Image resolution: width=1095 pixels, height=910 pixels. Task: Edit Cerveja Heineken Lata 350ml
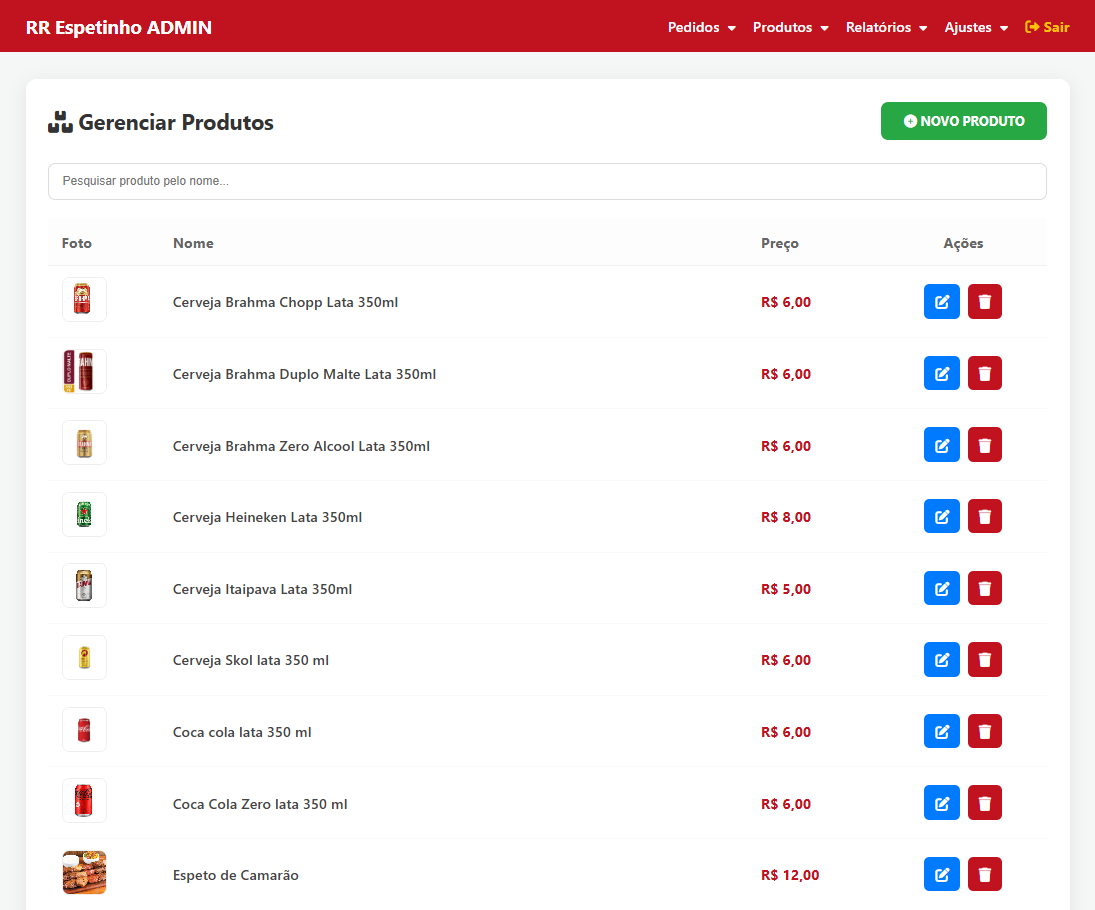point(941,517)
